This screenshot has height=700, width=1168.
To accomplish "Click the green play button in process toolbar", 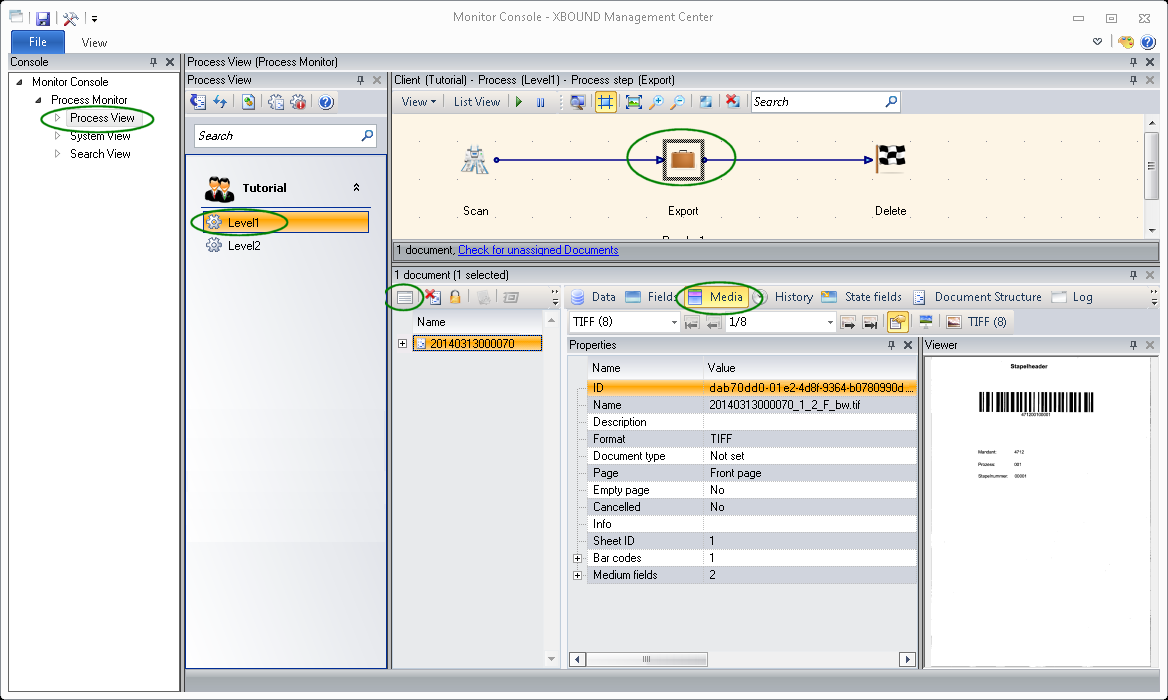I will pos(519,102).
